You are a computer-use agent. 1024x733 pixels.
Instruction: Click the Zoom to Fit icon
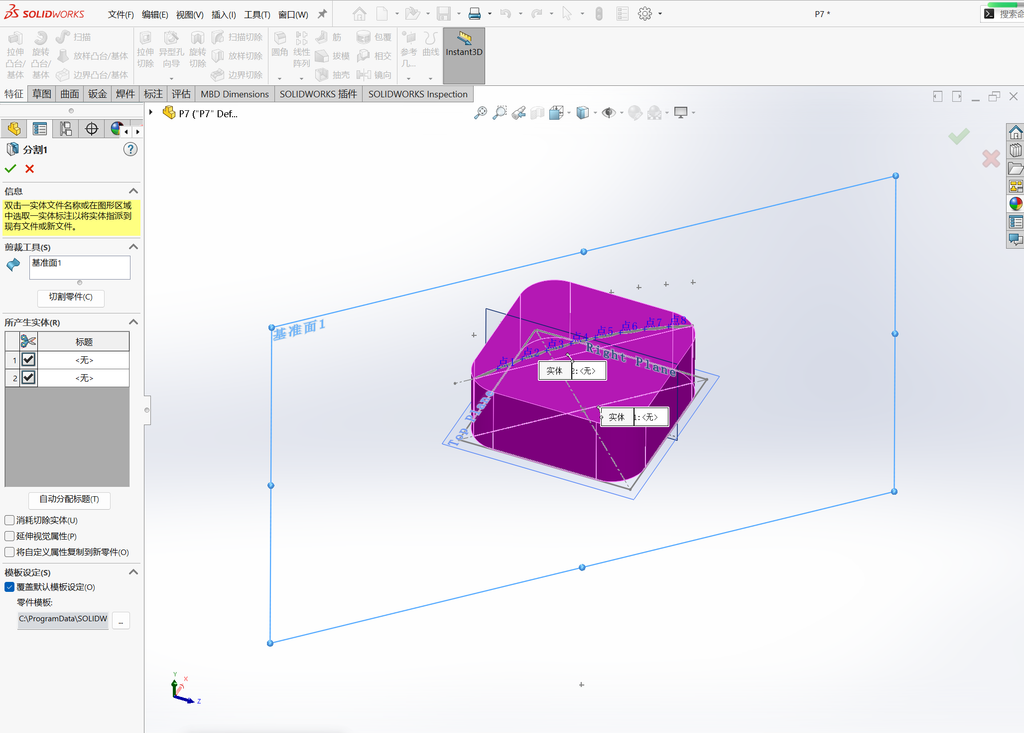point(480,113)
